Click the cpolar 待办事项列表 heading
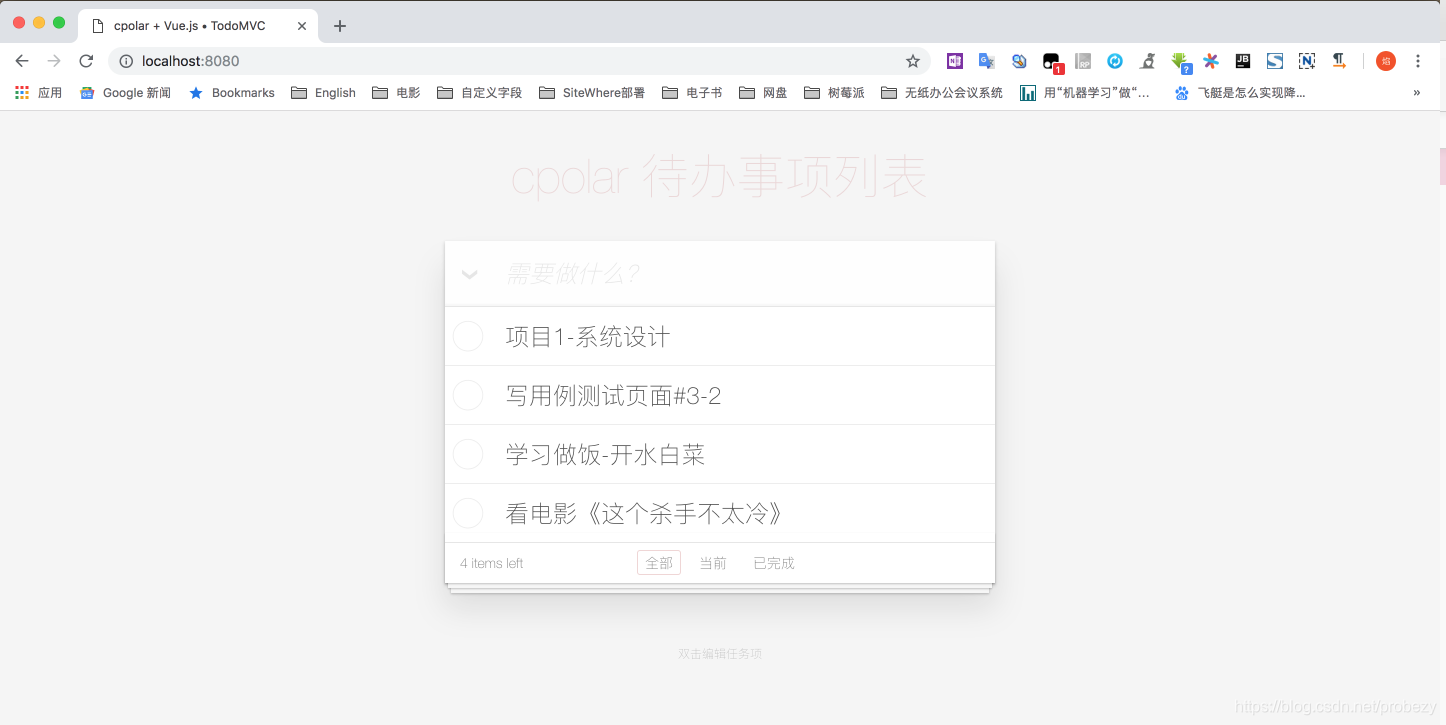The image size is (1446, 725). 719,178
